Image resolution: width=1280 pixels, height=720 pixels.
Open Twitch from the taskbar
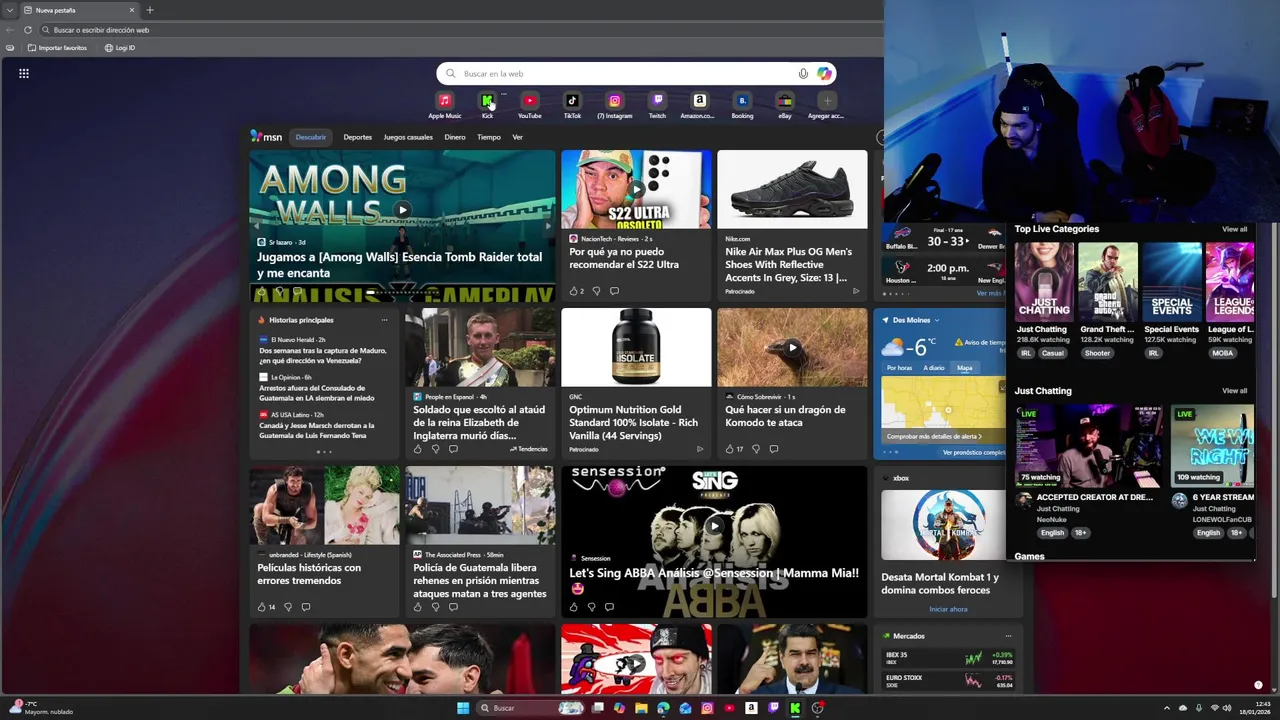tap(773, 708)
